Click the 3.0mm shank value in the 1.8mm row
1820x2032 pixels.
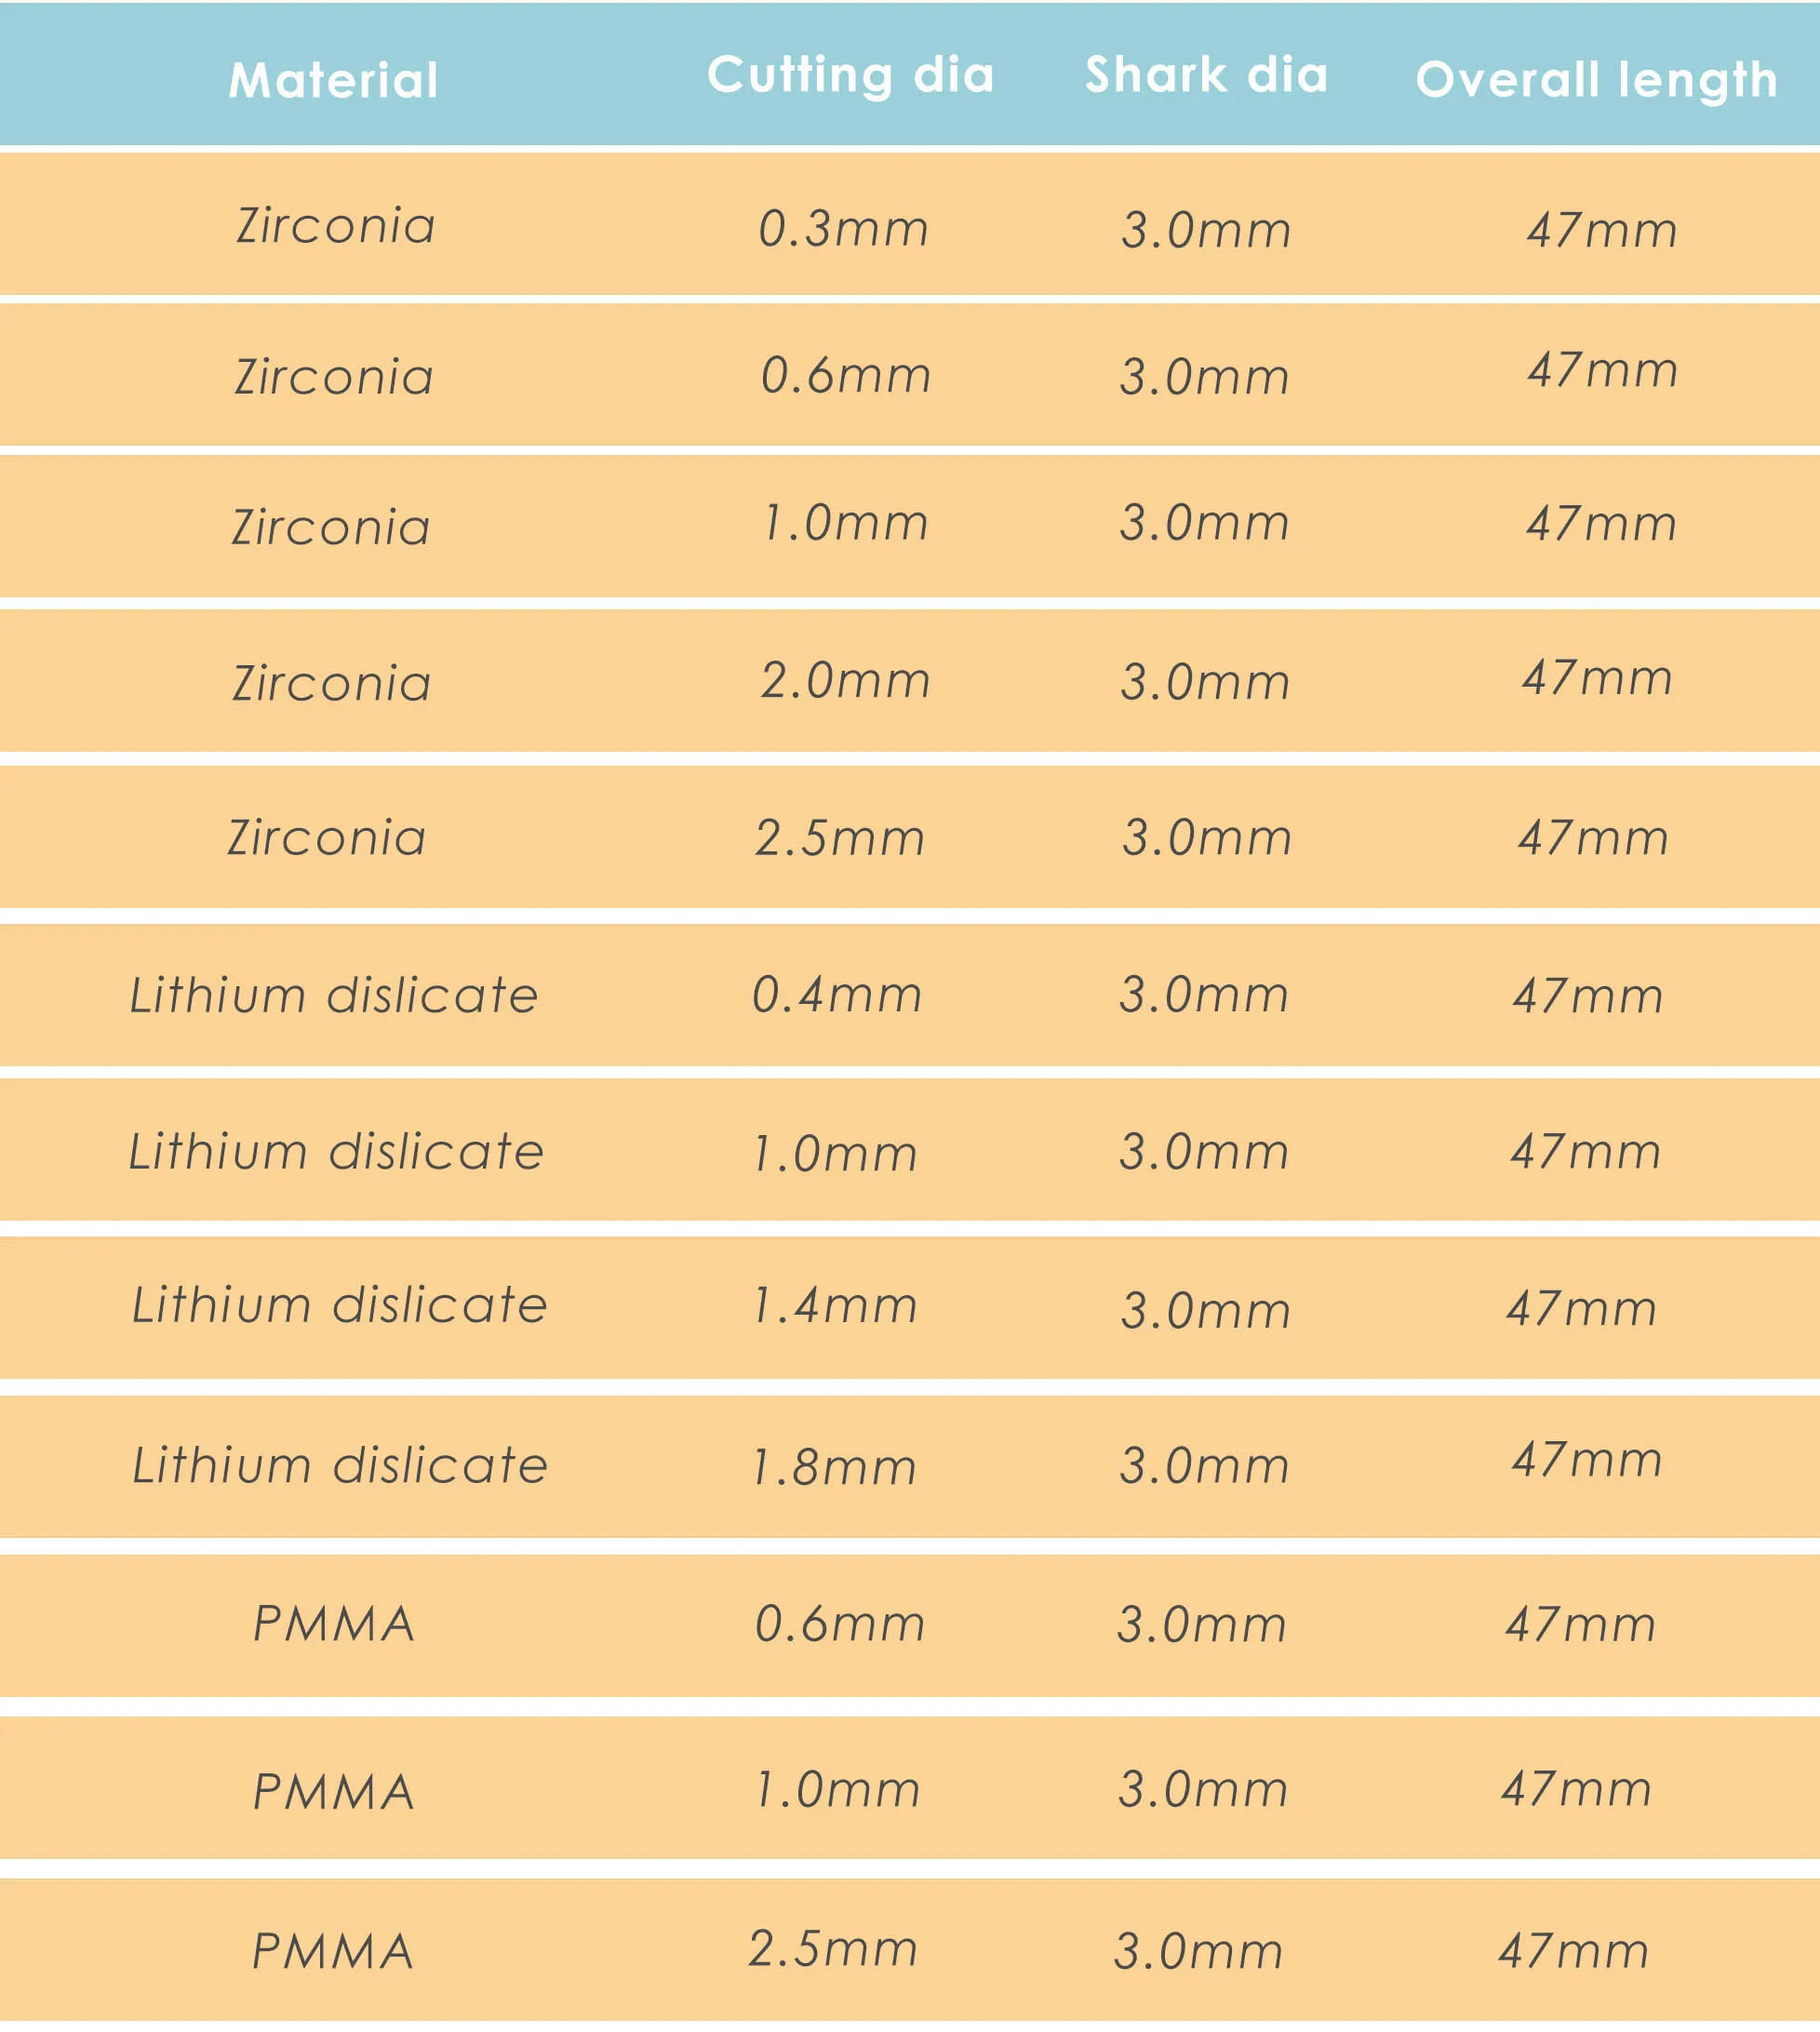click(1204, 1466)
